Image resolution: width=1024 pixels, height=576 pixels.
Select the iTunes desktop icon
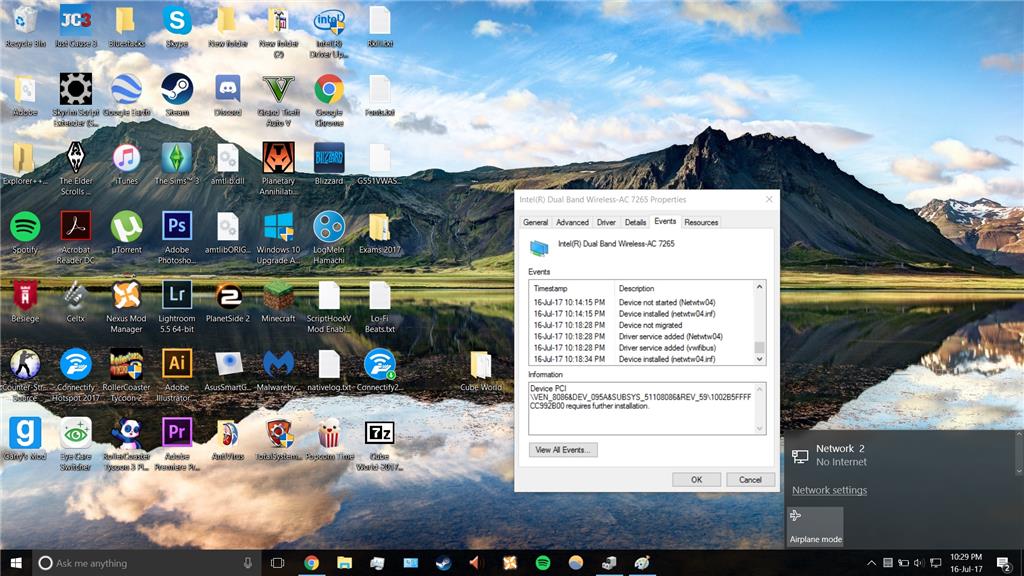[x=127, y=164]
